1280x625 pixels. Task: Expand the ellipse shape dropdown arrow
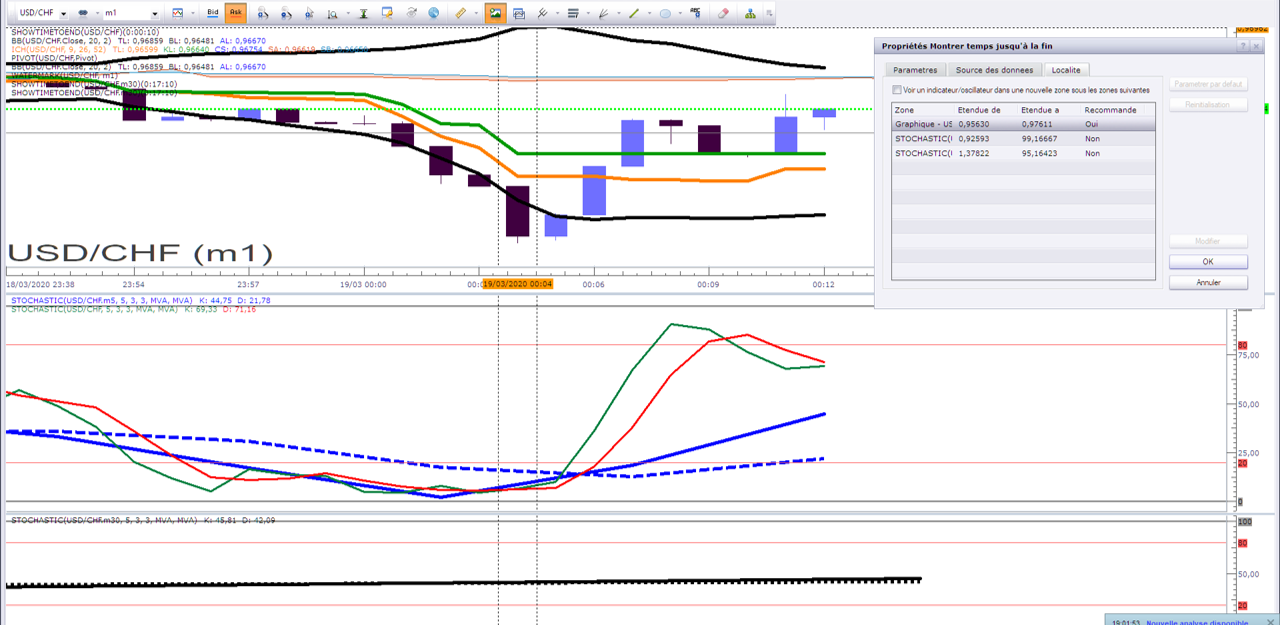coord(680,13)
